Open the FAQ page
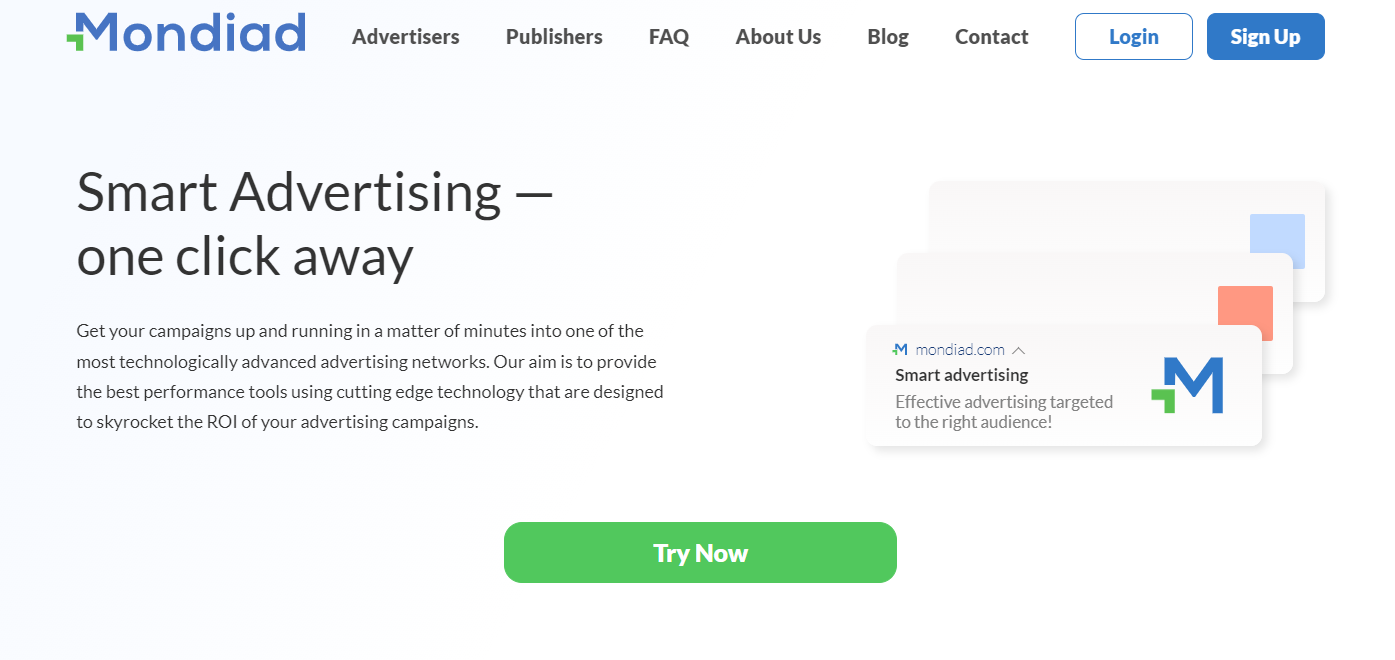The width and height of the screenshot is (1395, 660). 669,37
